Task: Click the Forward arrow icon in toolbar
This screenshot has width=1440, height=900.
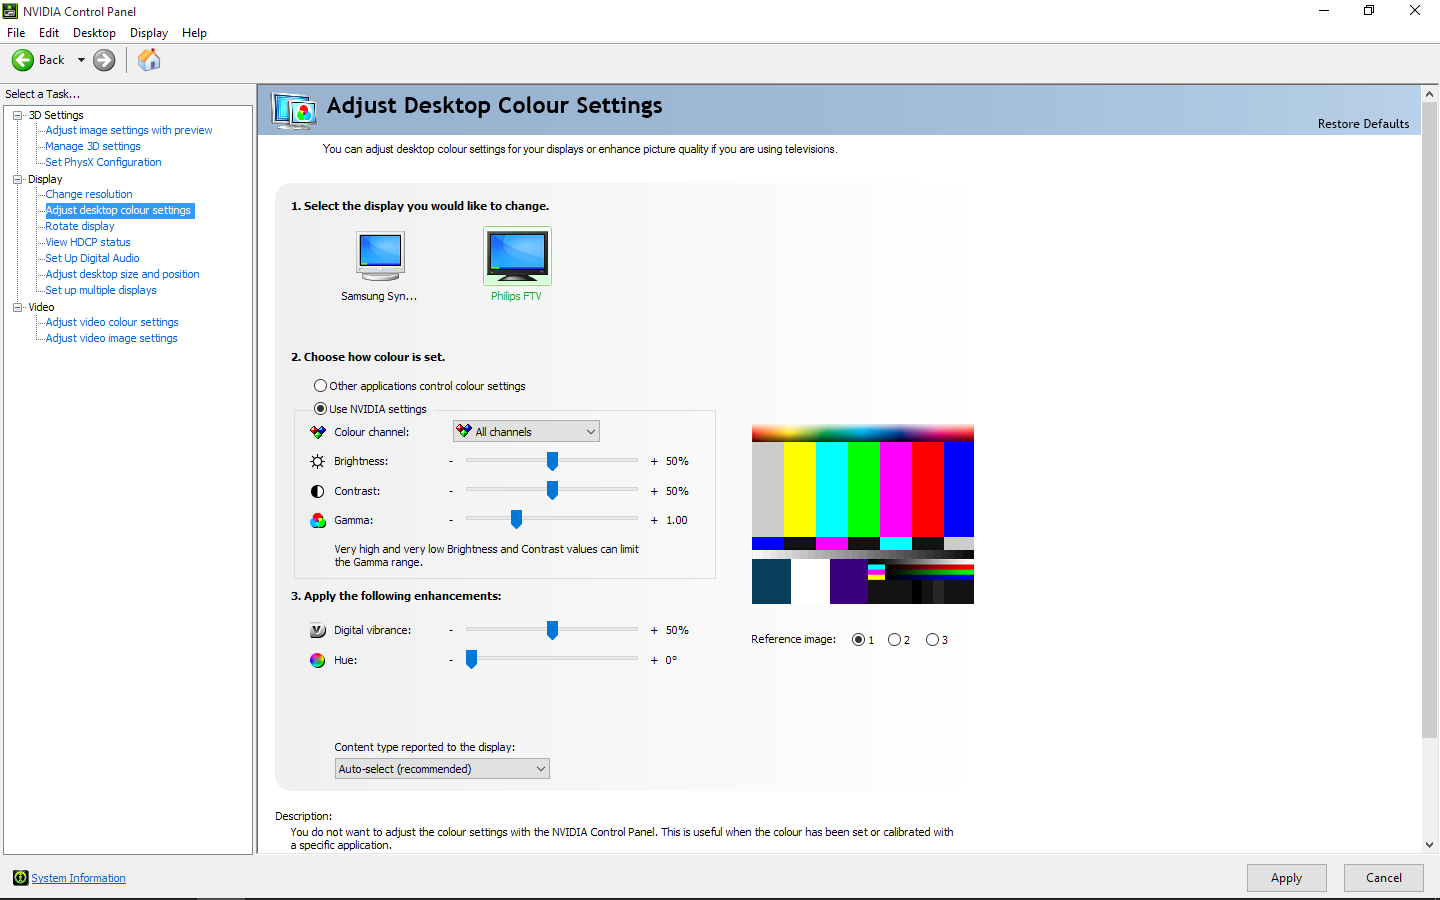Action: point(104,60)
